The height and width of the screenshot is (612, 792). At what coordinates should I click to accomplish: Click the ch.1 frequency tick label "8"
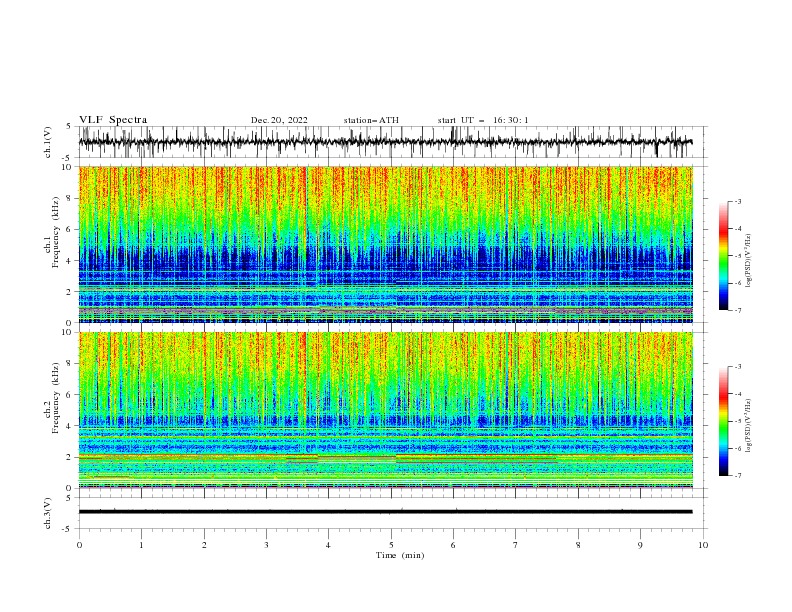tap(70, 198)
